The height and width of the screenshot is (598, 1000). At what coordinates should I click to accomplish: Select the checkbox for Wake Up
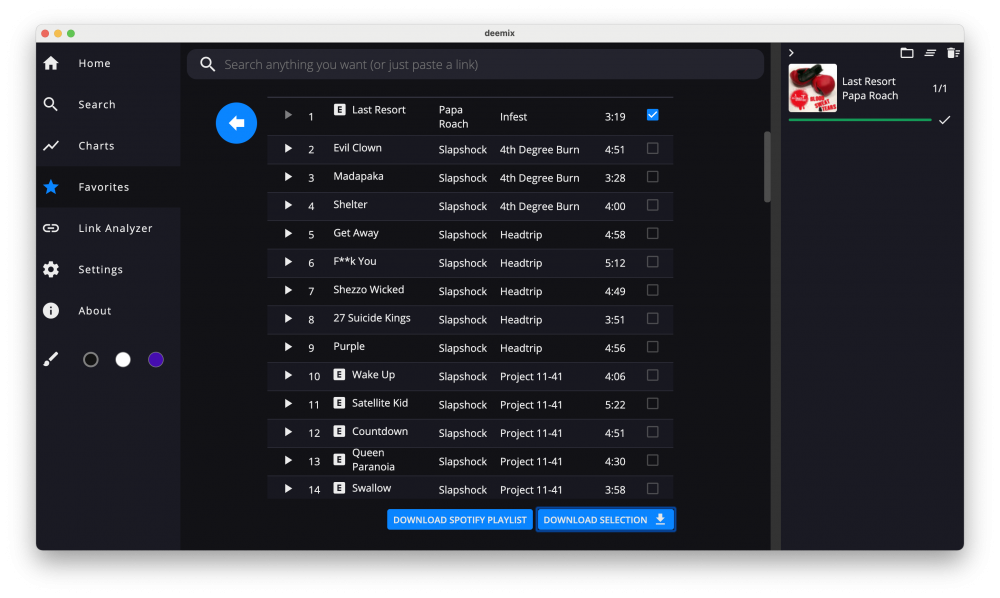(653, 375)
